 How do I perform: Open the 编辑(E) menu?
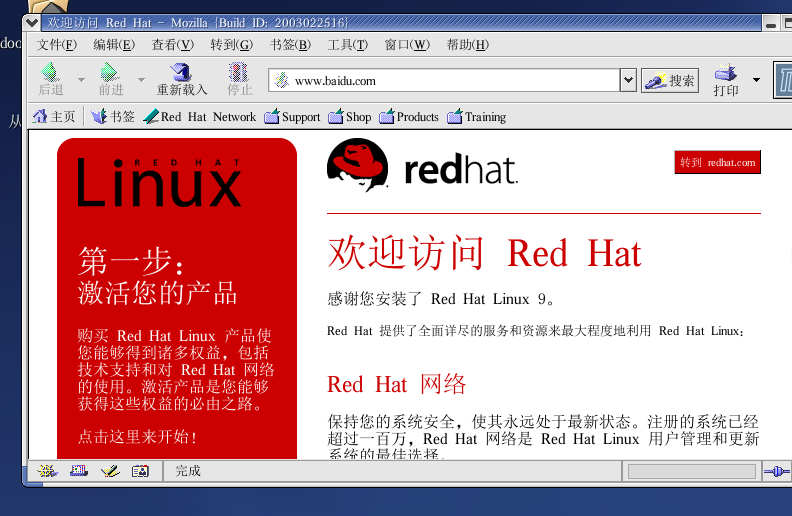(114, 45)
